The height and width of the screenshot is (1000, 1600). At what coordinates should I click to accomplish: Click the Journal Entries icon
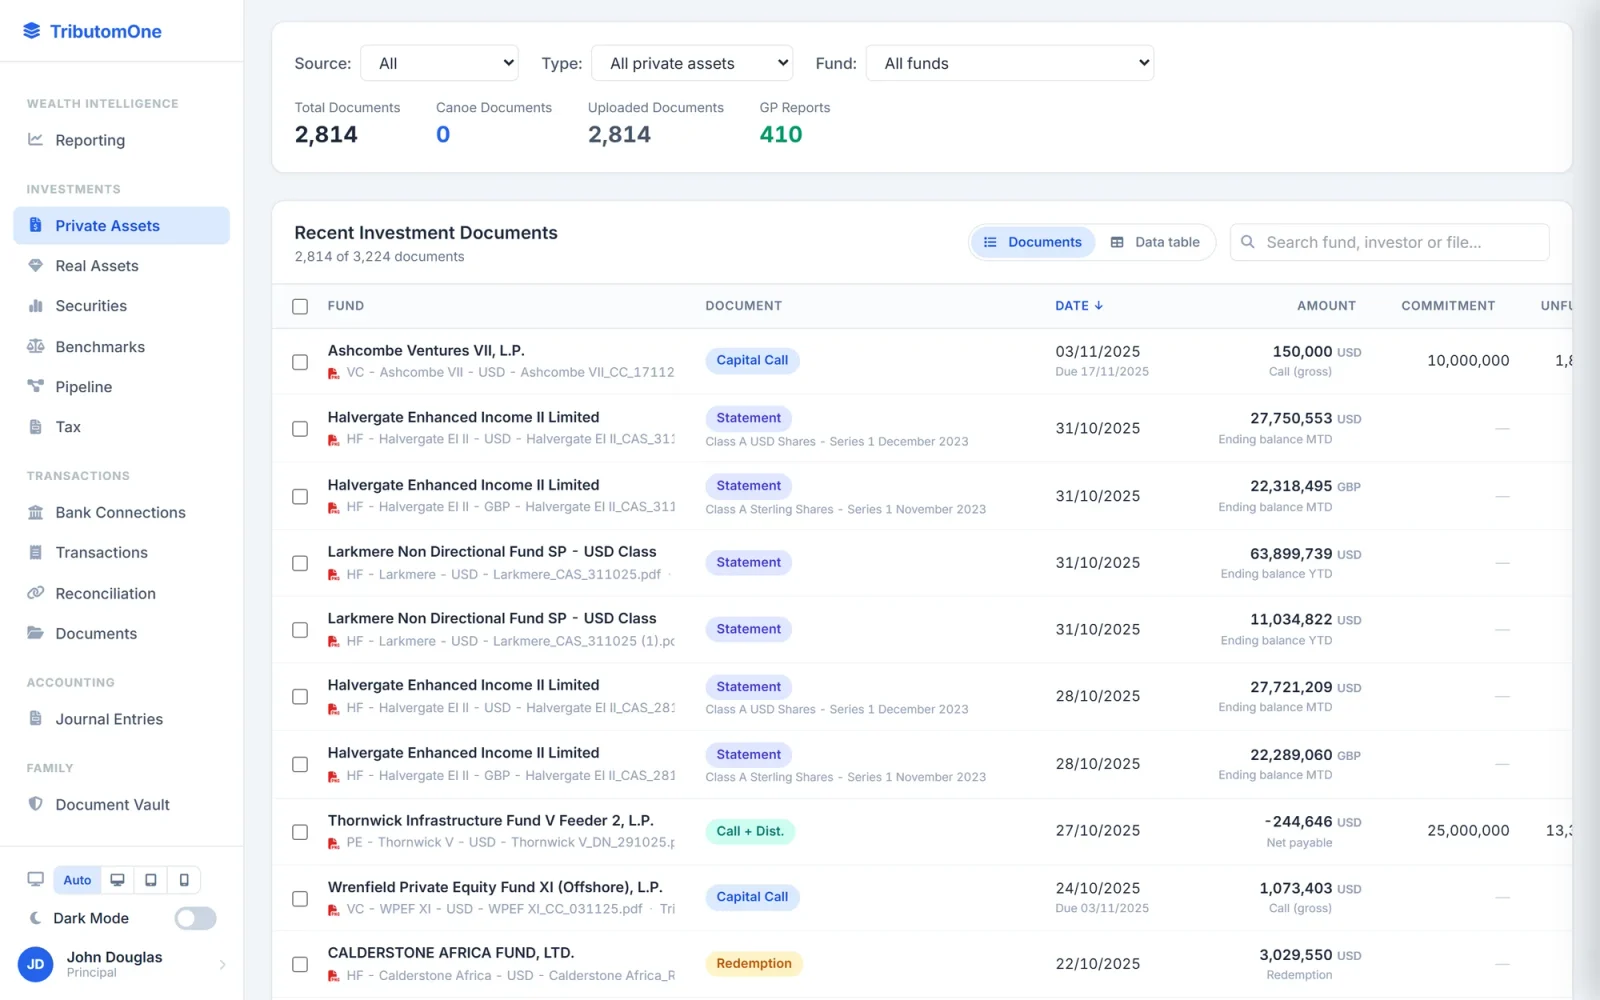coord(36,719)
